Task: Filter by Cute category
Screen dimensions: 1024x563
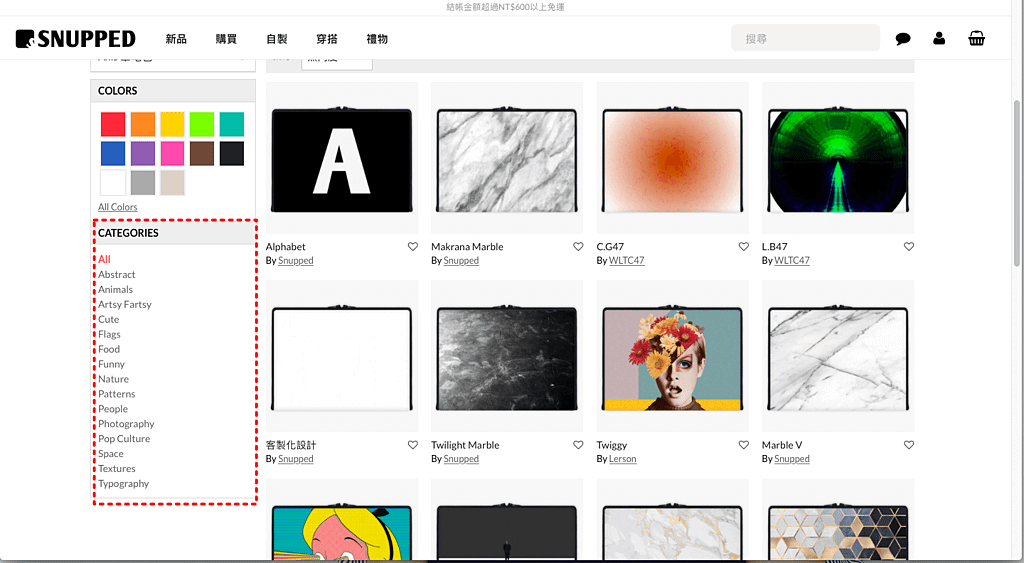Action: click(x=108, y=319)
